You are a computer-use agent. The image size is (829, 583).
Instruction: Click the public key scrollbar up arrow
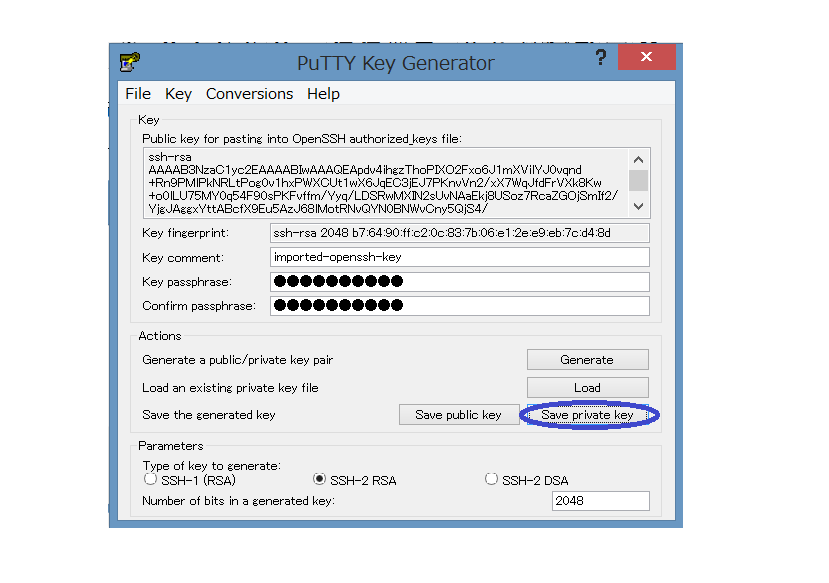click(x=638, y=159)
